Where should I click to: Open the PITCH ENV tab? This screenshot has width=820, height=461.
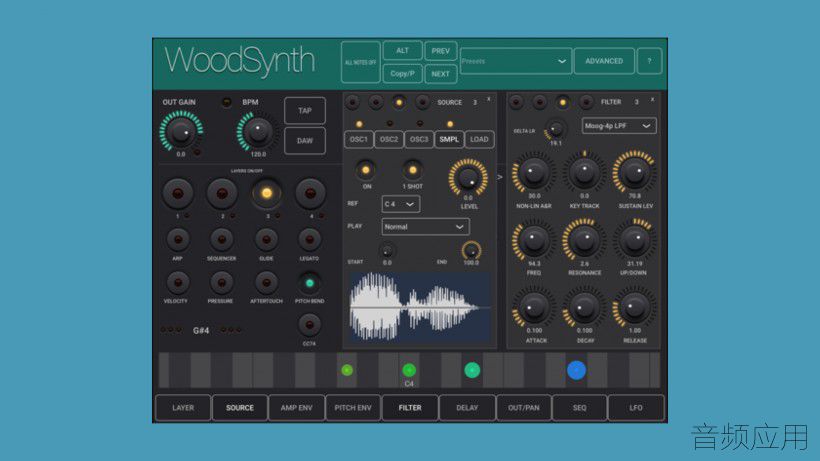pos(353,408)
